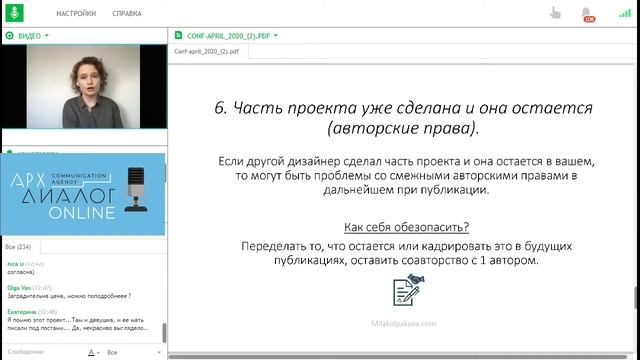The width and height of the screenshot is (640, 360).
Task: Click the 'Как себя обезопасить?' heading on slide
Action: (407, 227)
